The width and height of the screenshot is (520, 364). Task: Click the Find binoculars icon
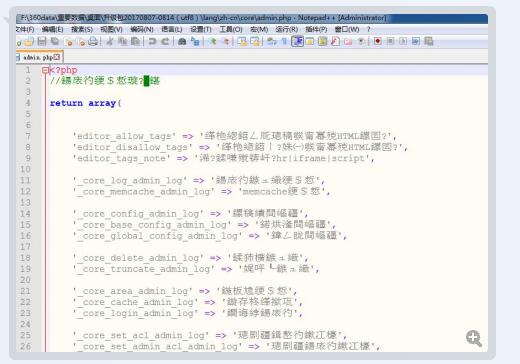pyautogui.click(x=182, y=41)
